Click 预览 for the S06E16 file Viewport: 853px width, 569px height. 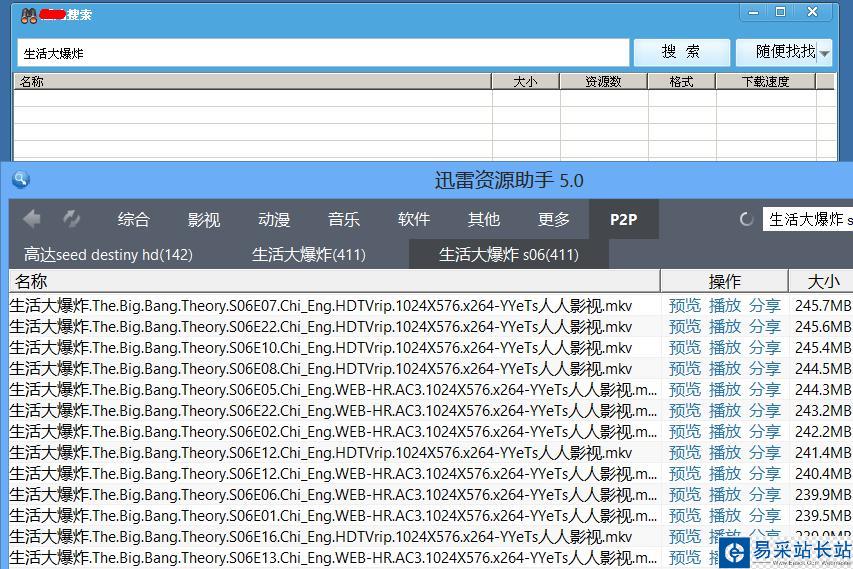coord(684,537)
